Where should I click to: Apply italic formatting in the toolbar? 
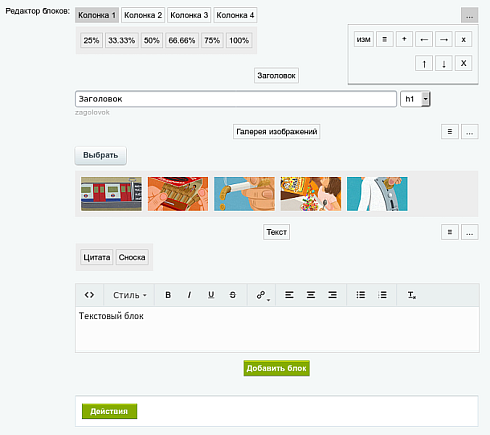point(189,295)
